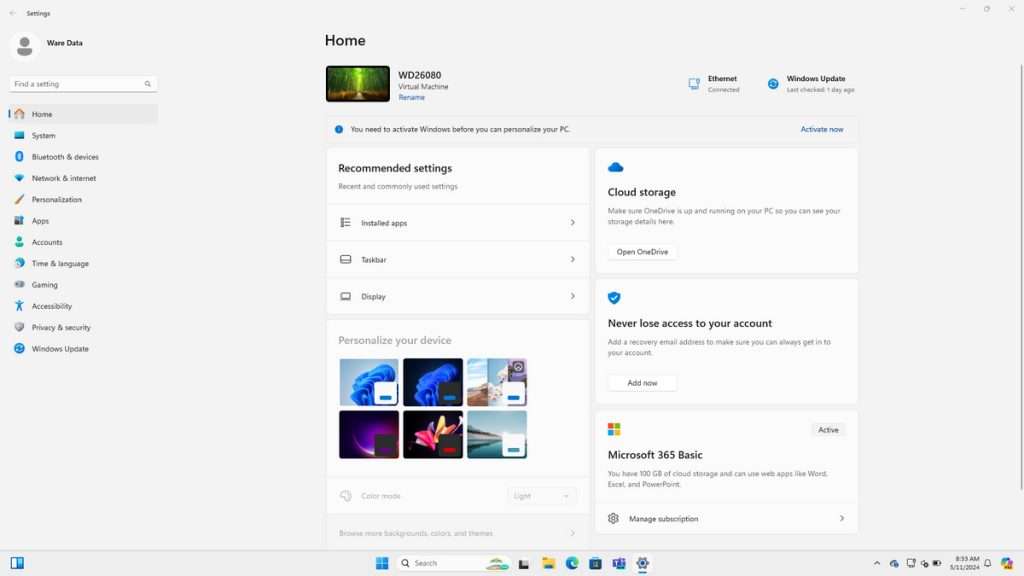Click the shield icon on account recovery card
The height and width of the screenshot is (576, 1024).
[x=614, y=298]
